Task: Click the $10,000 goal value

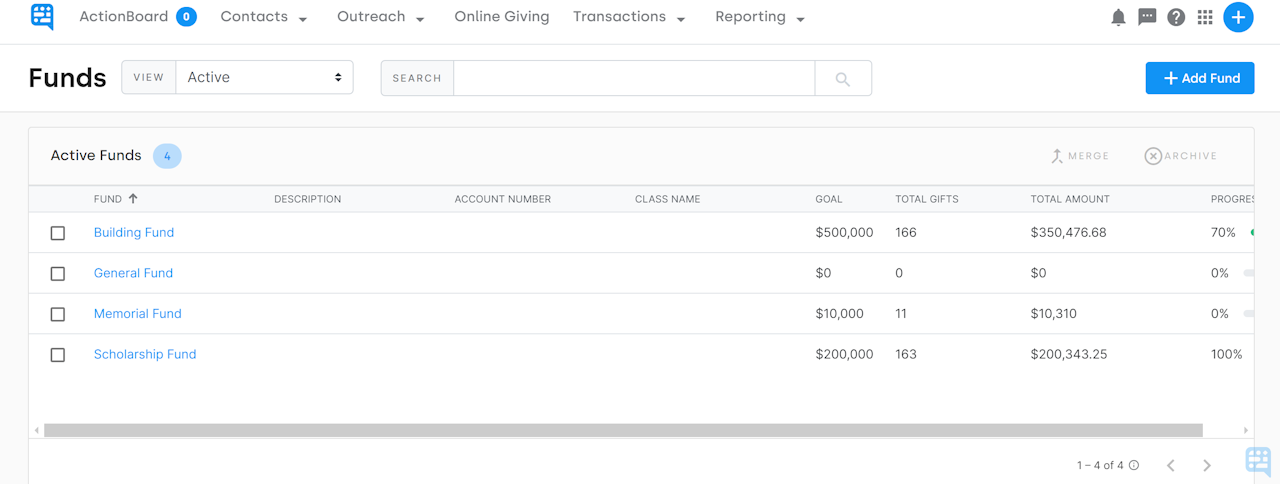Action: pos(840,314)
